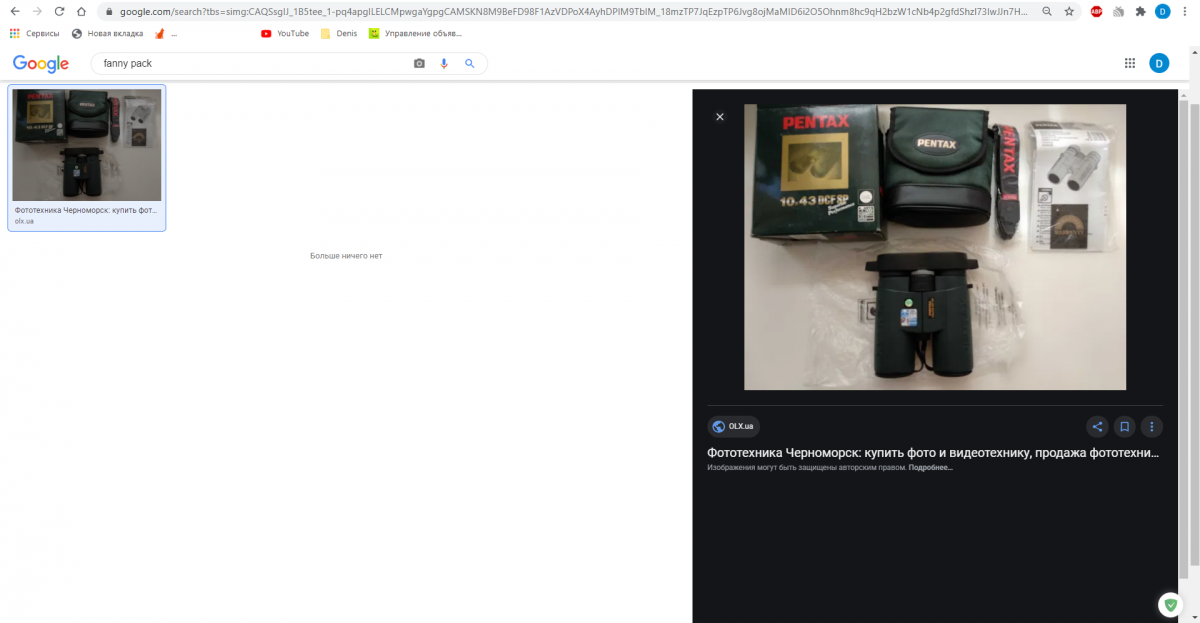Open the result title Фототехника Черноморск under the thumbnail
This screenshot has height=623, width=1200.
[x=86, y=211]
